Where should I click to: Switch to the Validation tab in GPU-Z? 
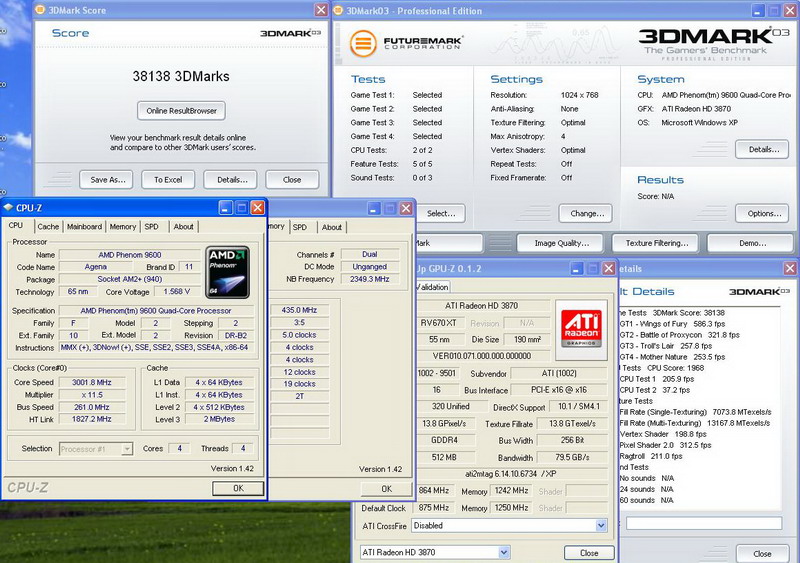pos(432,287)
